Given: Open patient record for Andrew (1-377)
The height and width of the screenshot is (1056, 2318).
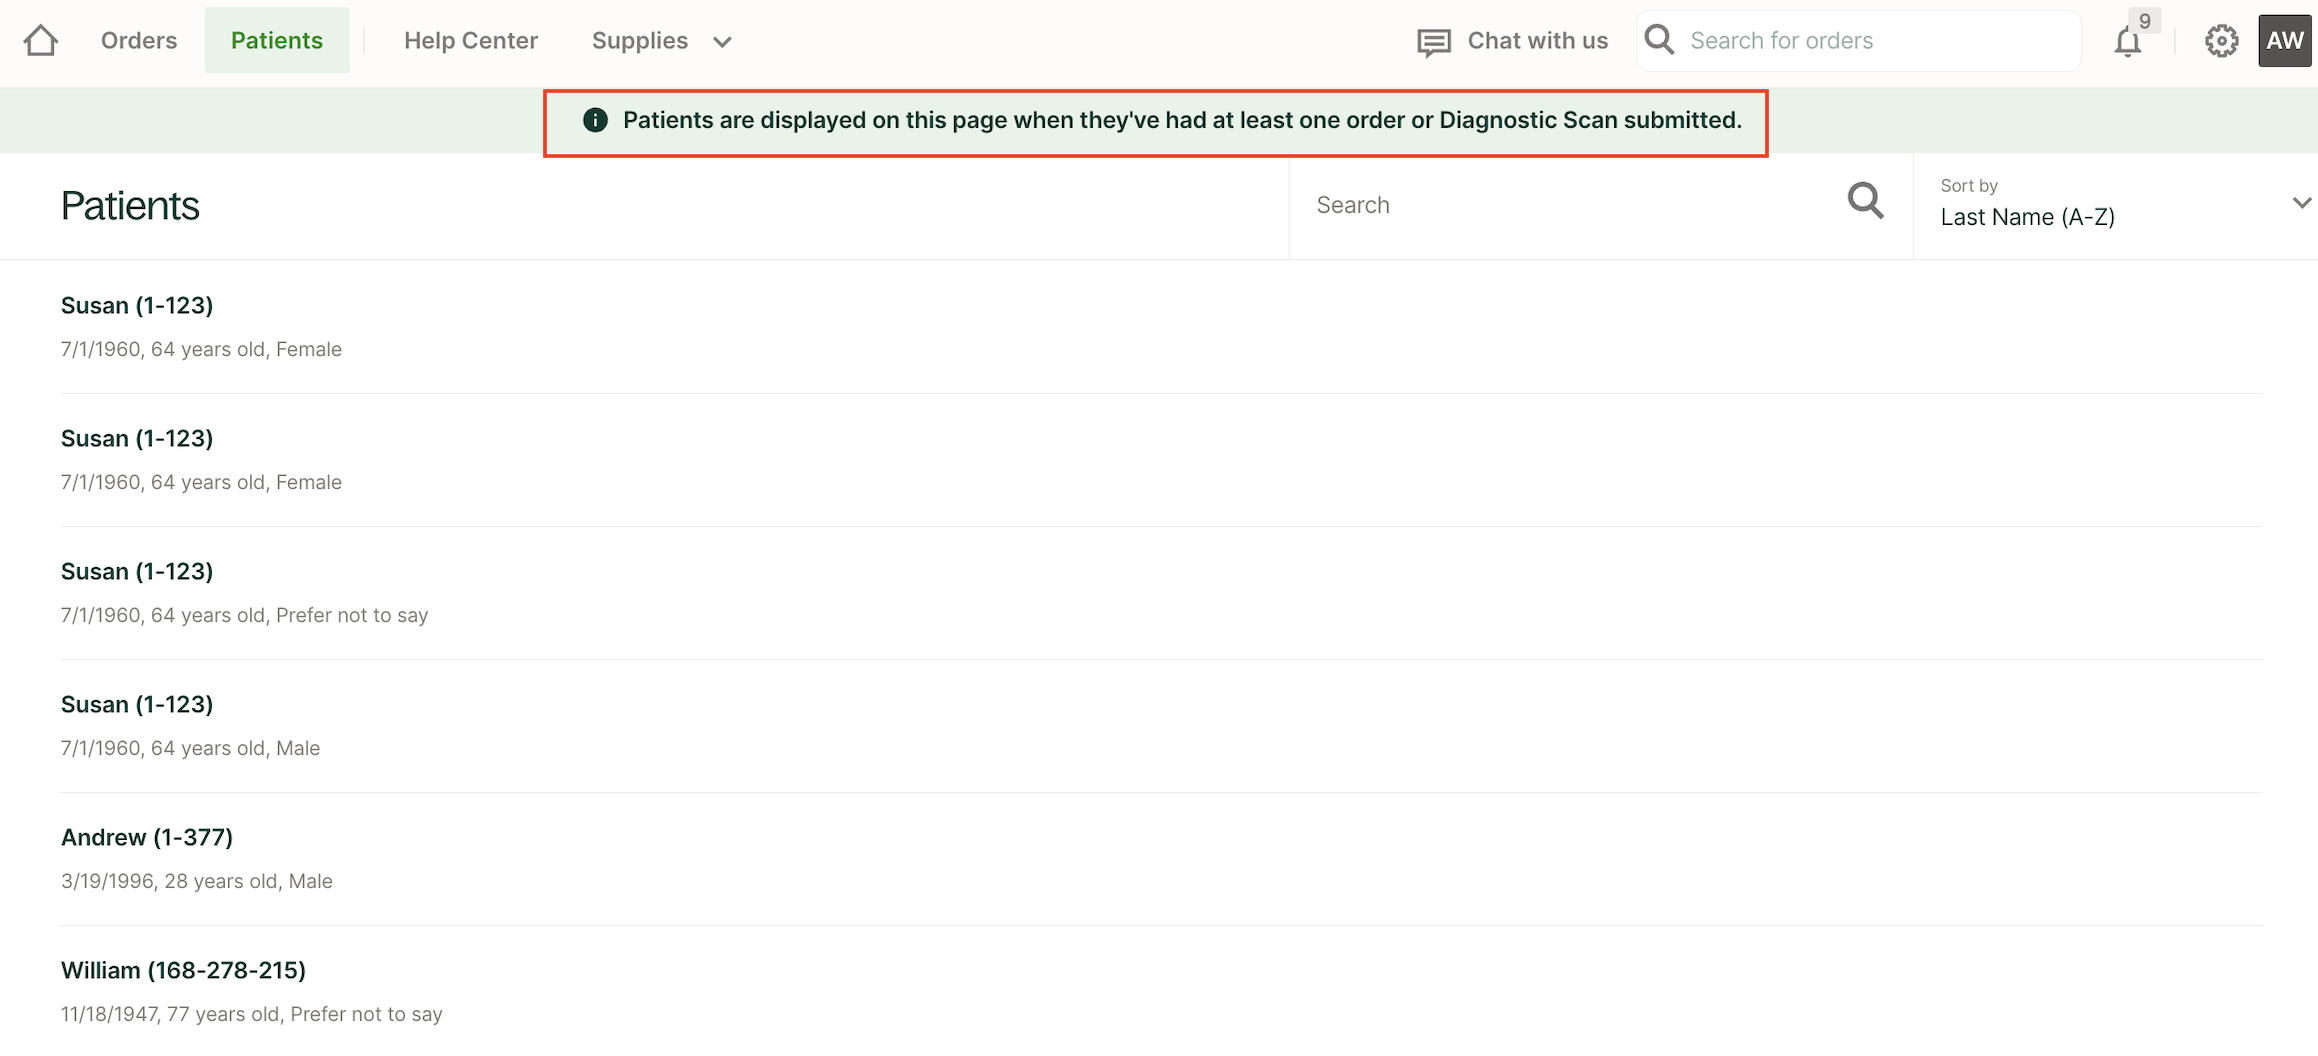Looking at the screenshot, I should [146, 837].
